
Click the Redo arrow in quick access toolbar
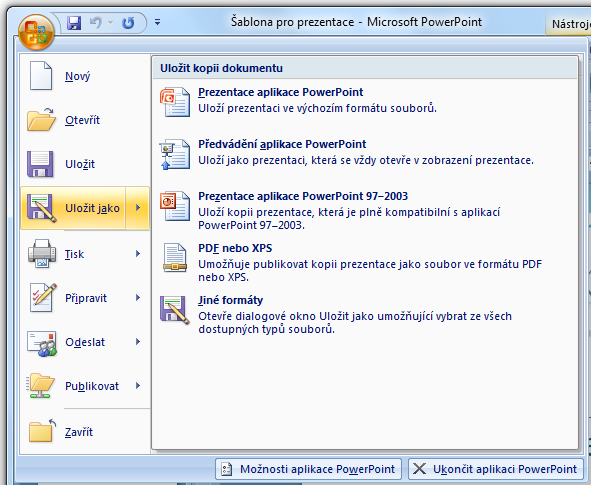(128, 23)
